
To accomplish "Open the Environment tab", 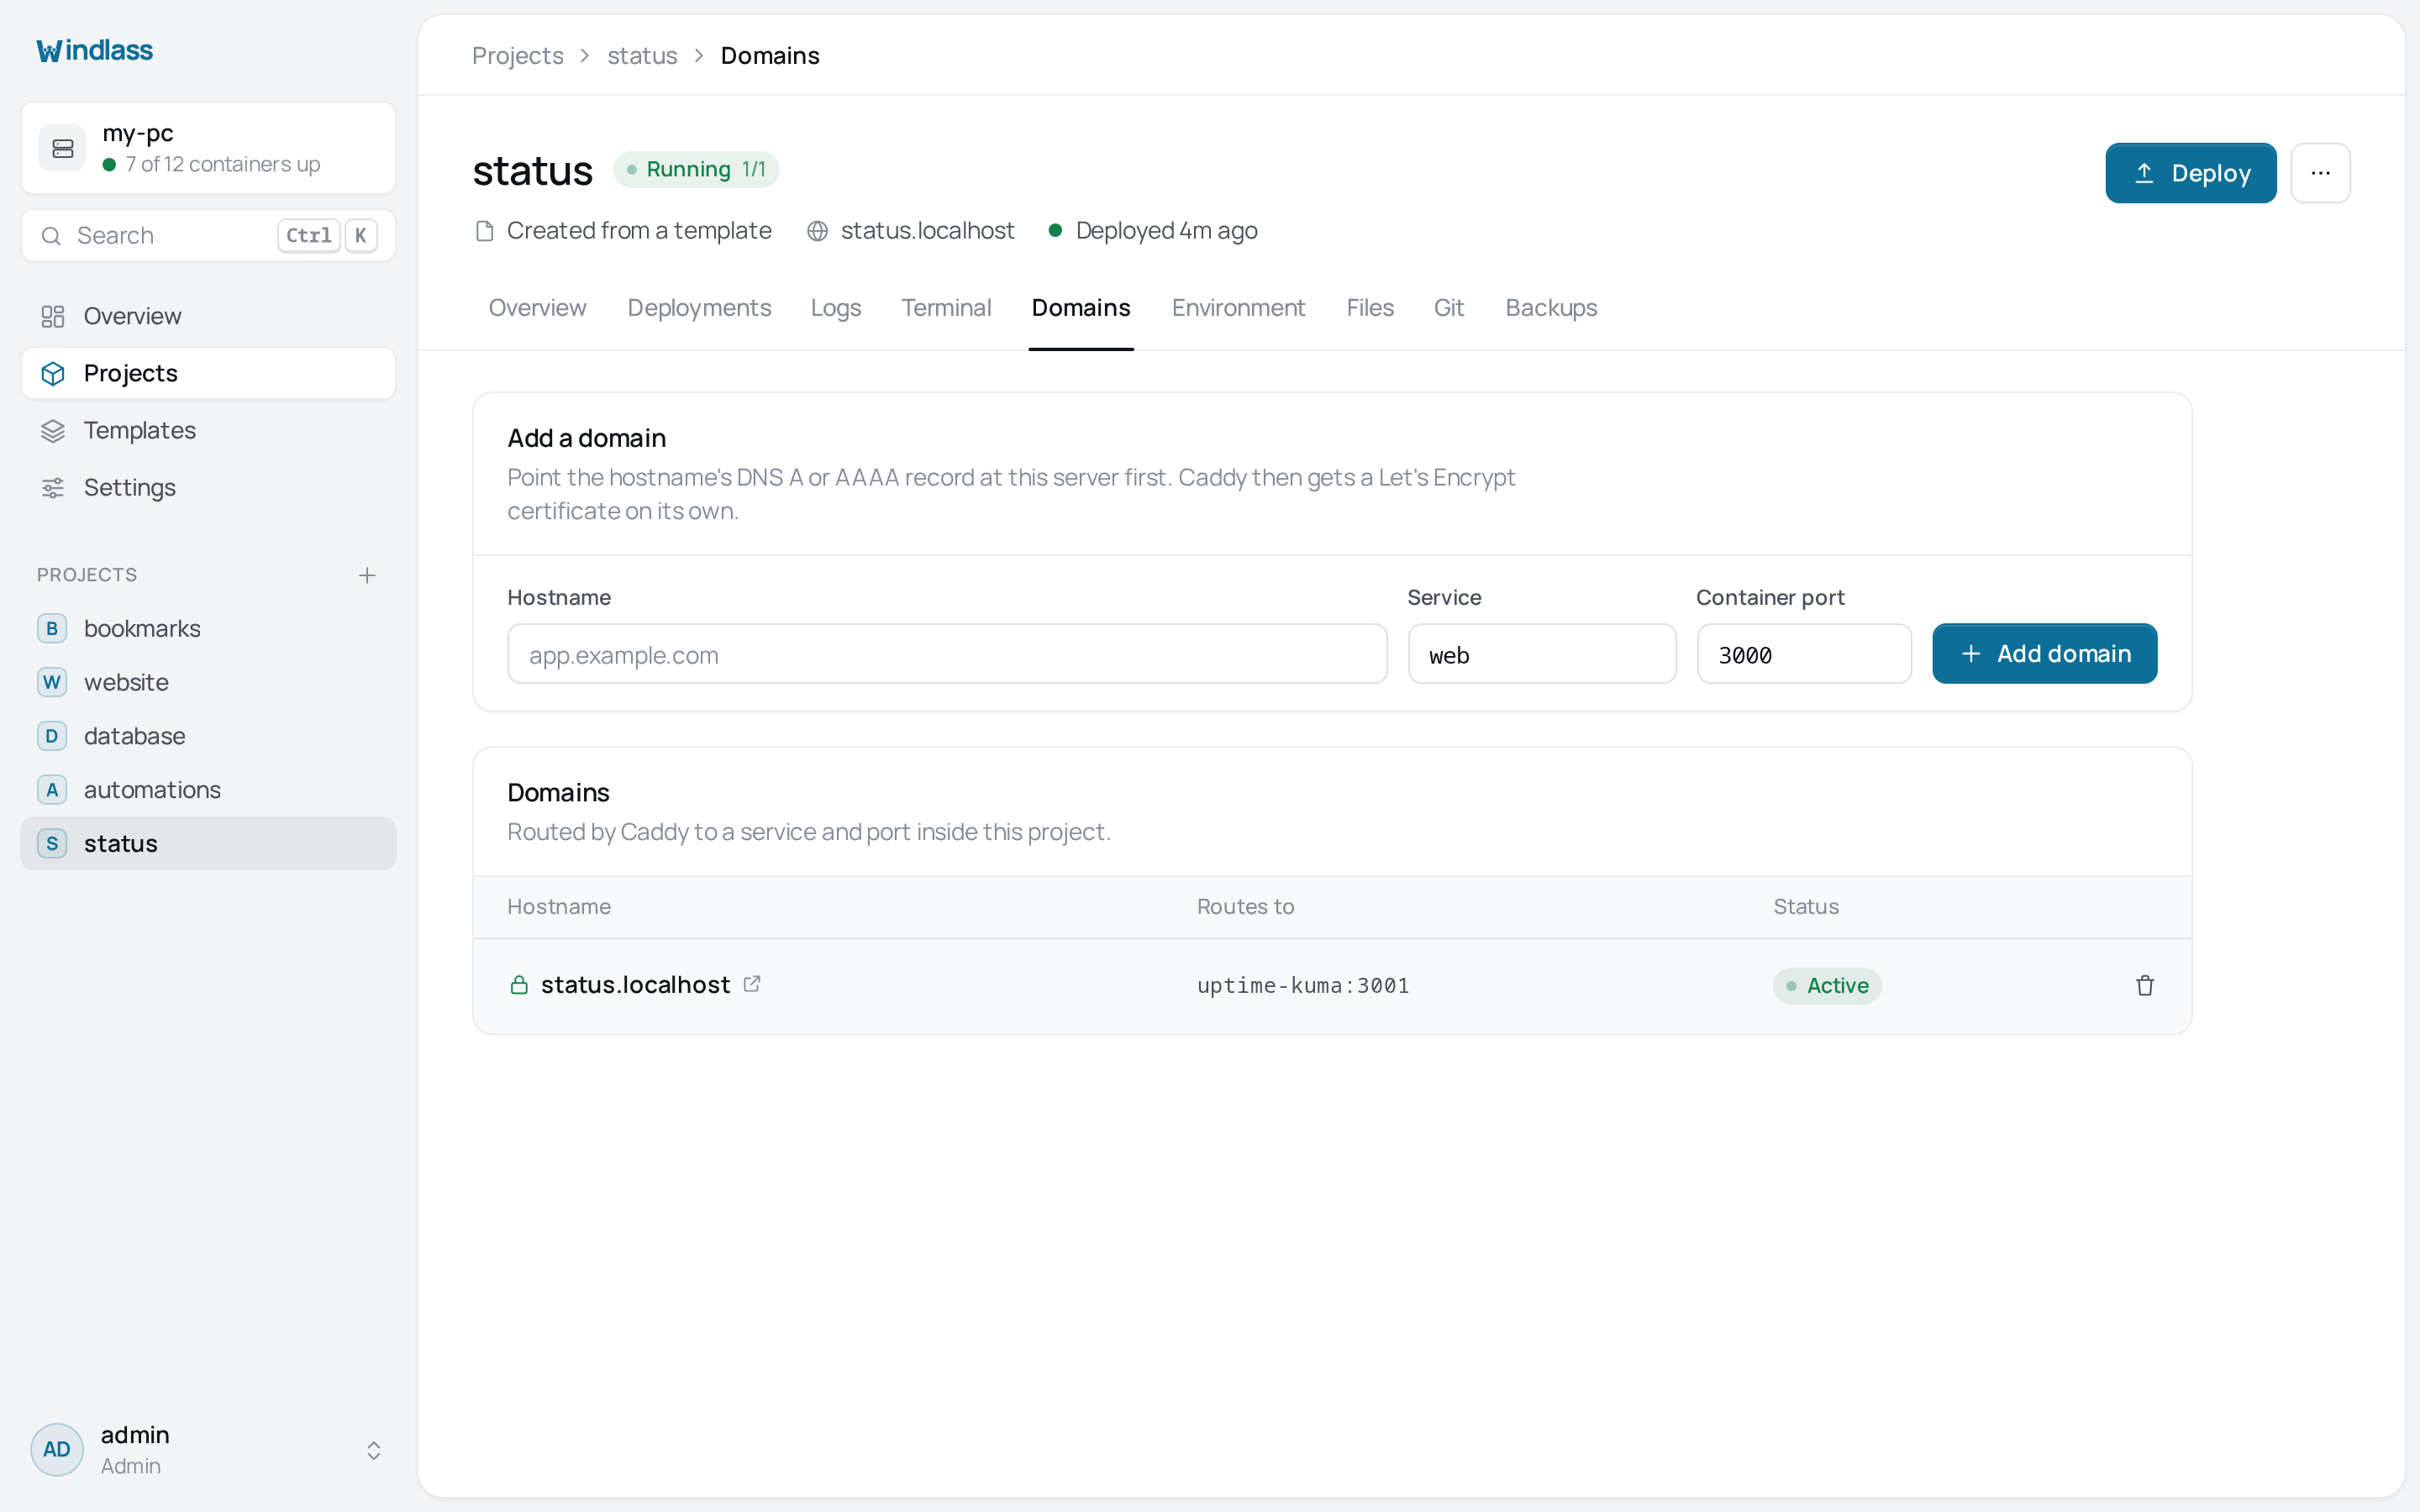I will 1238,308.
